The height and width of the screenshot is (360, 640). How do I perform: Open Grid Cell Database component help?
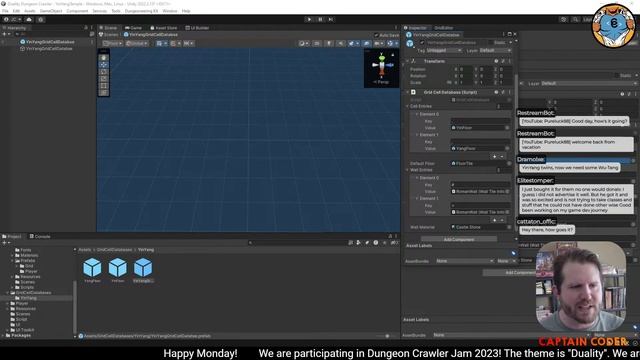coord(496,92)
